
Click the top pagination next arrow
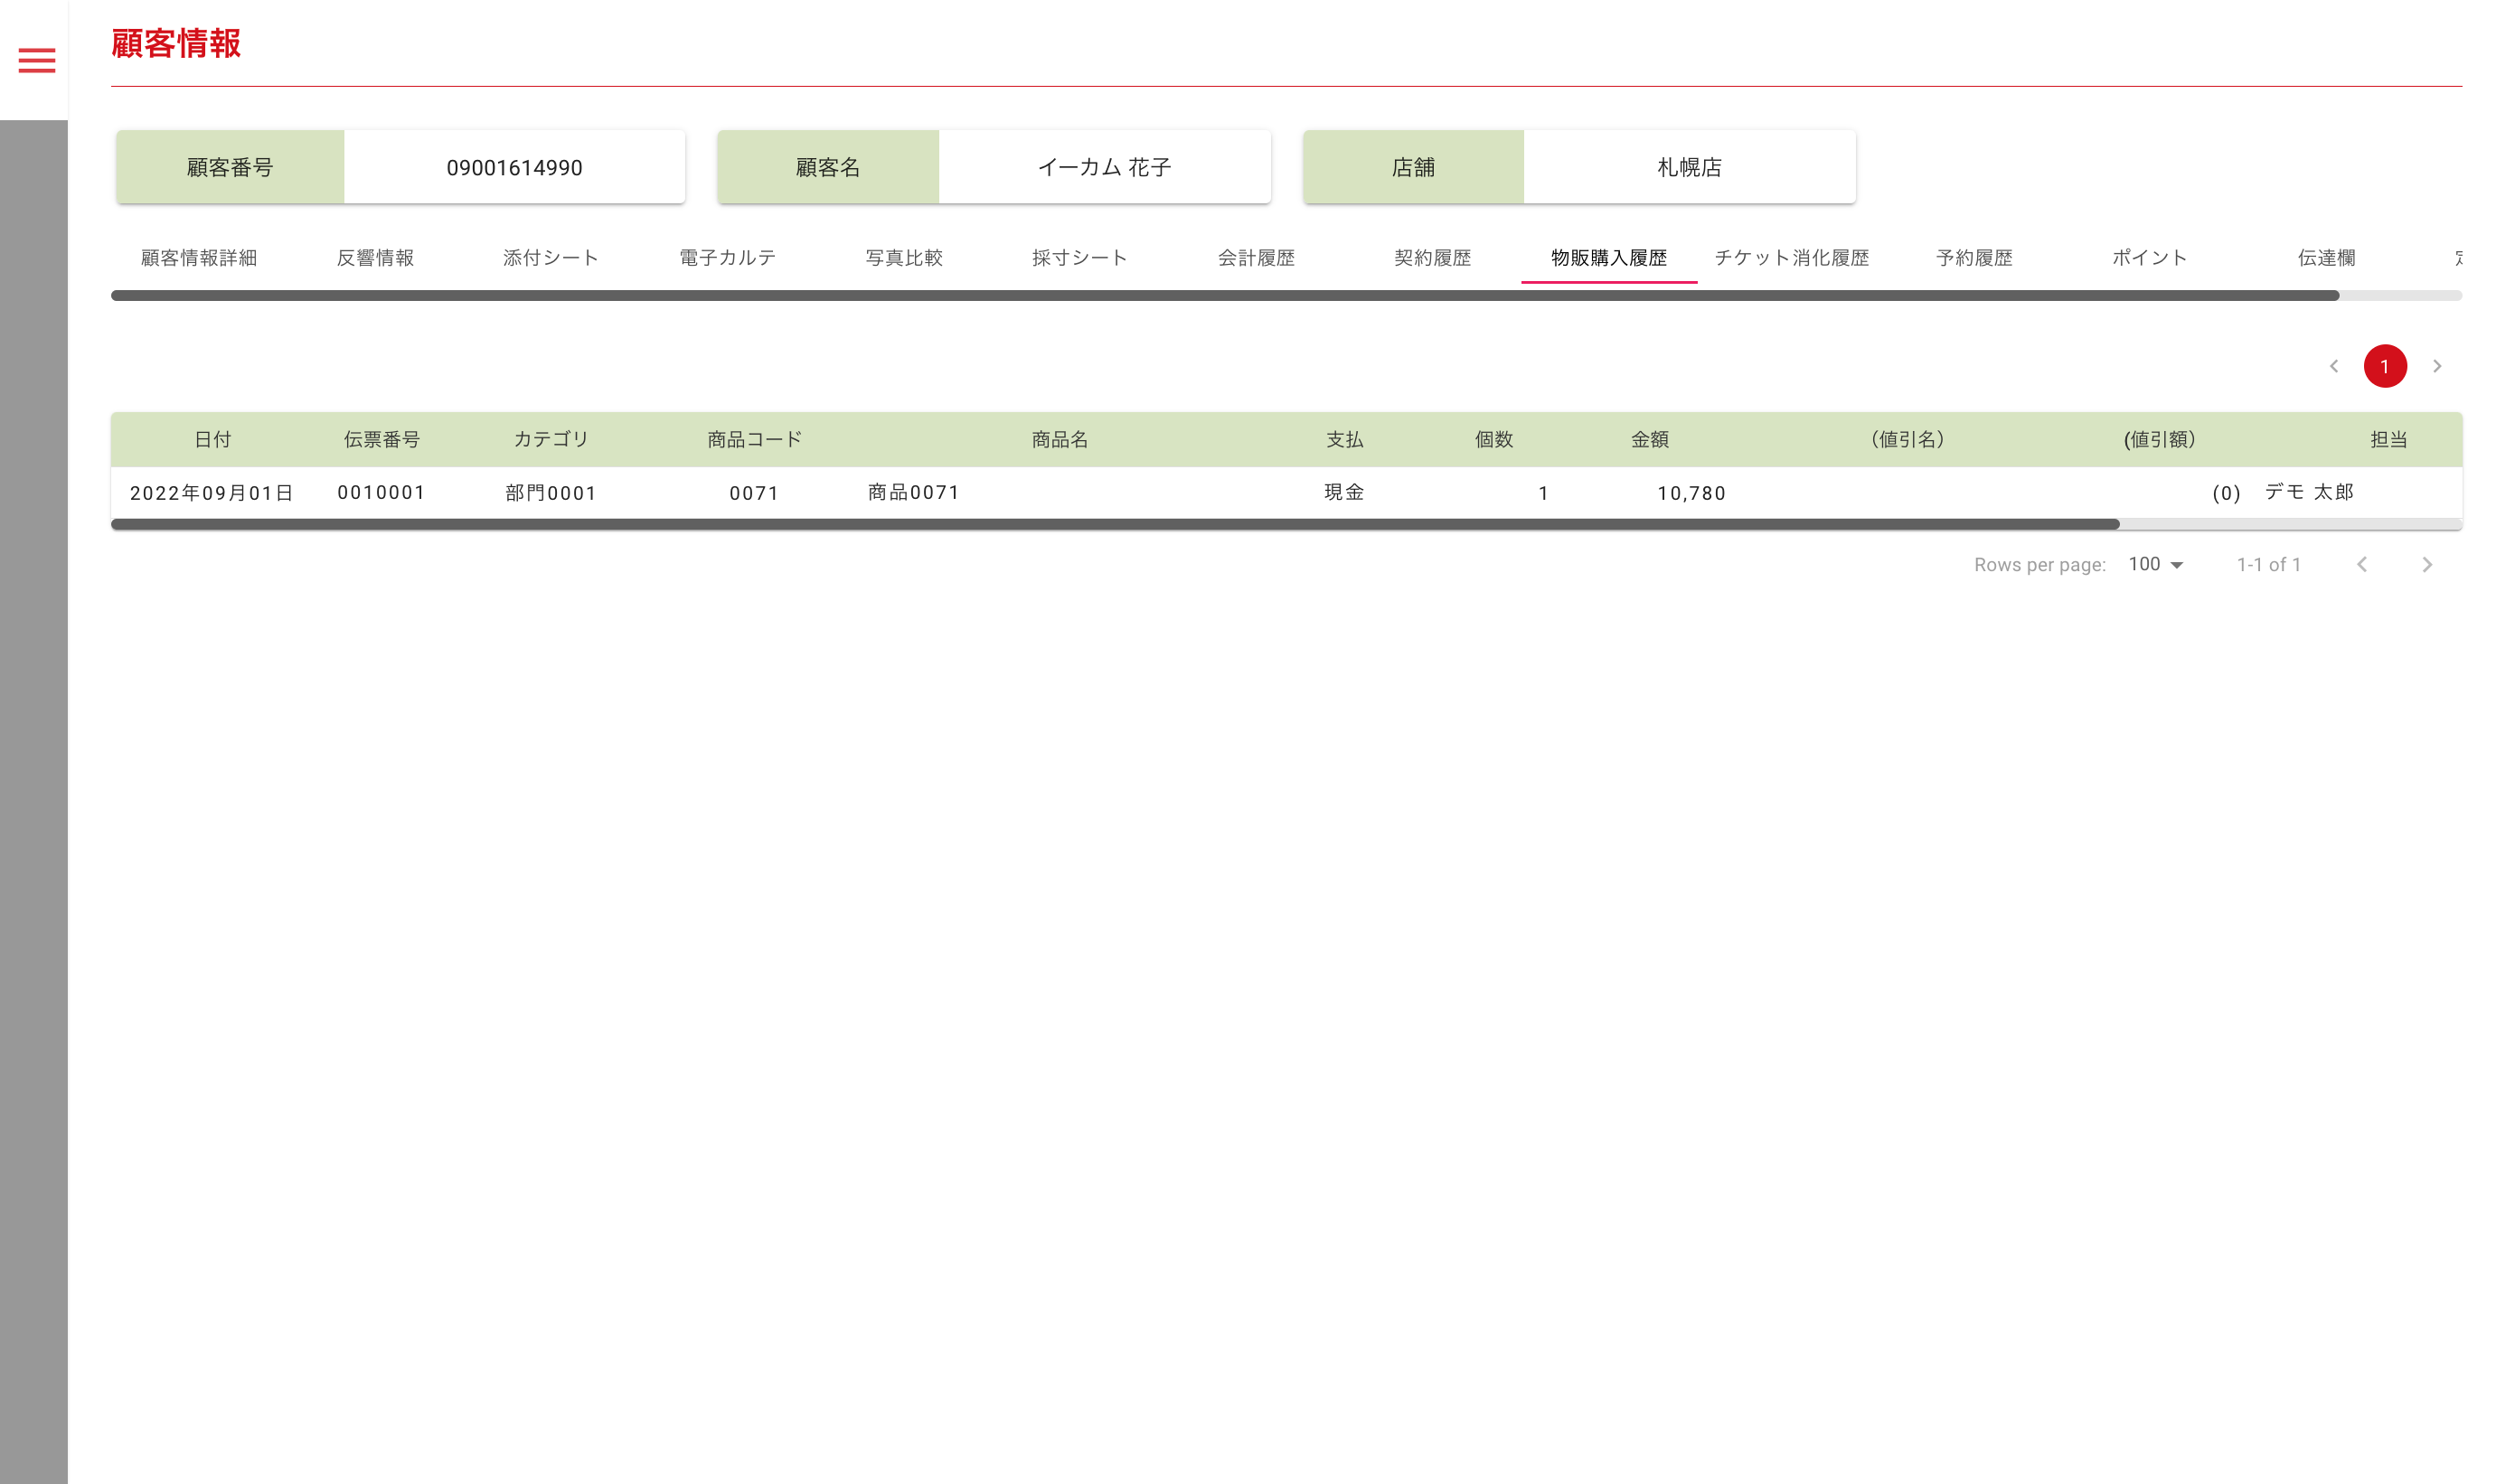pyautogui.click(x=2436, y=366)
